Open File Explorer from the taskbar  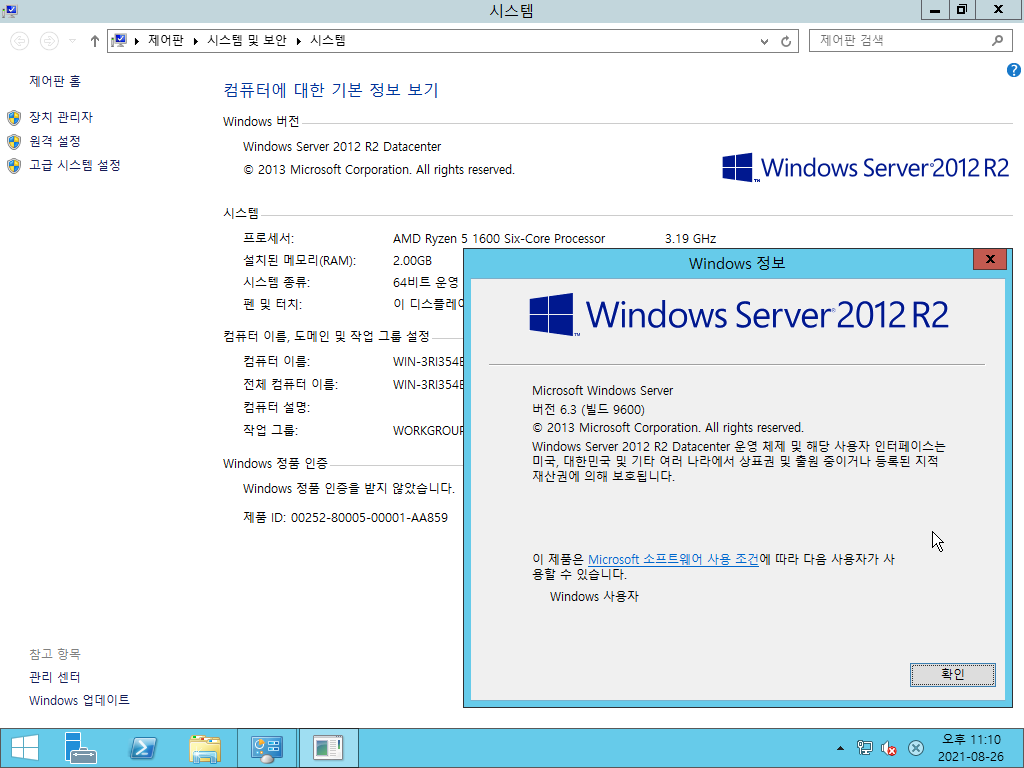[x=204, y=748]
